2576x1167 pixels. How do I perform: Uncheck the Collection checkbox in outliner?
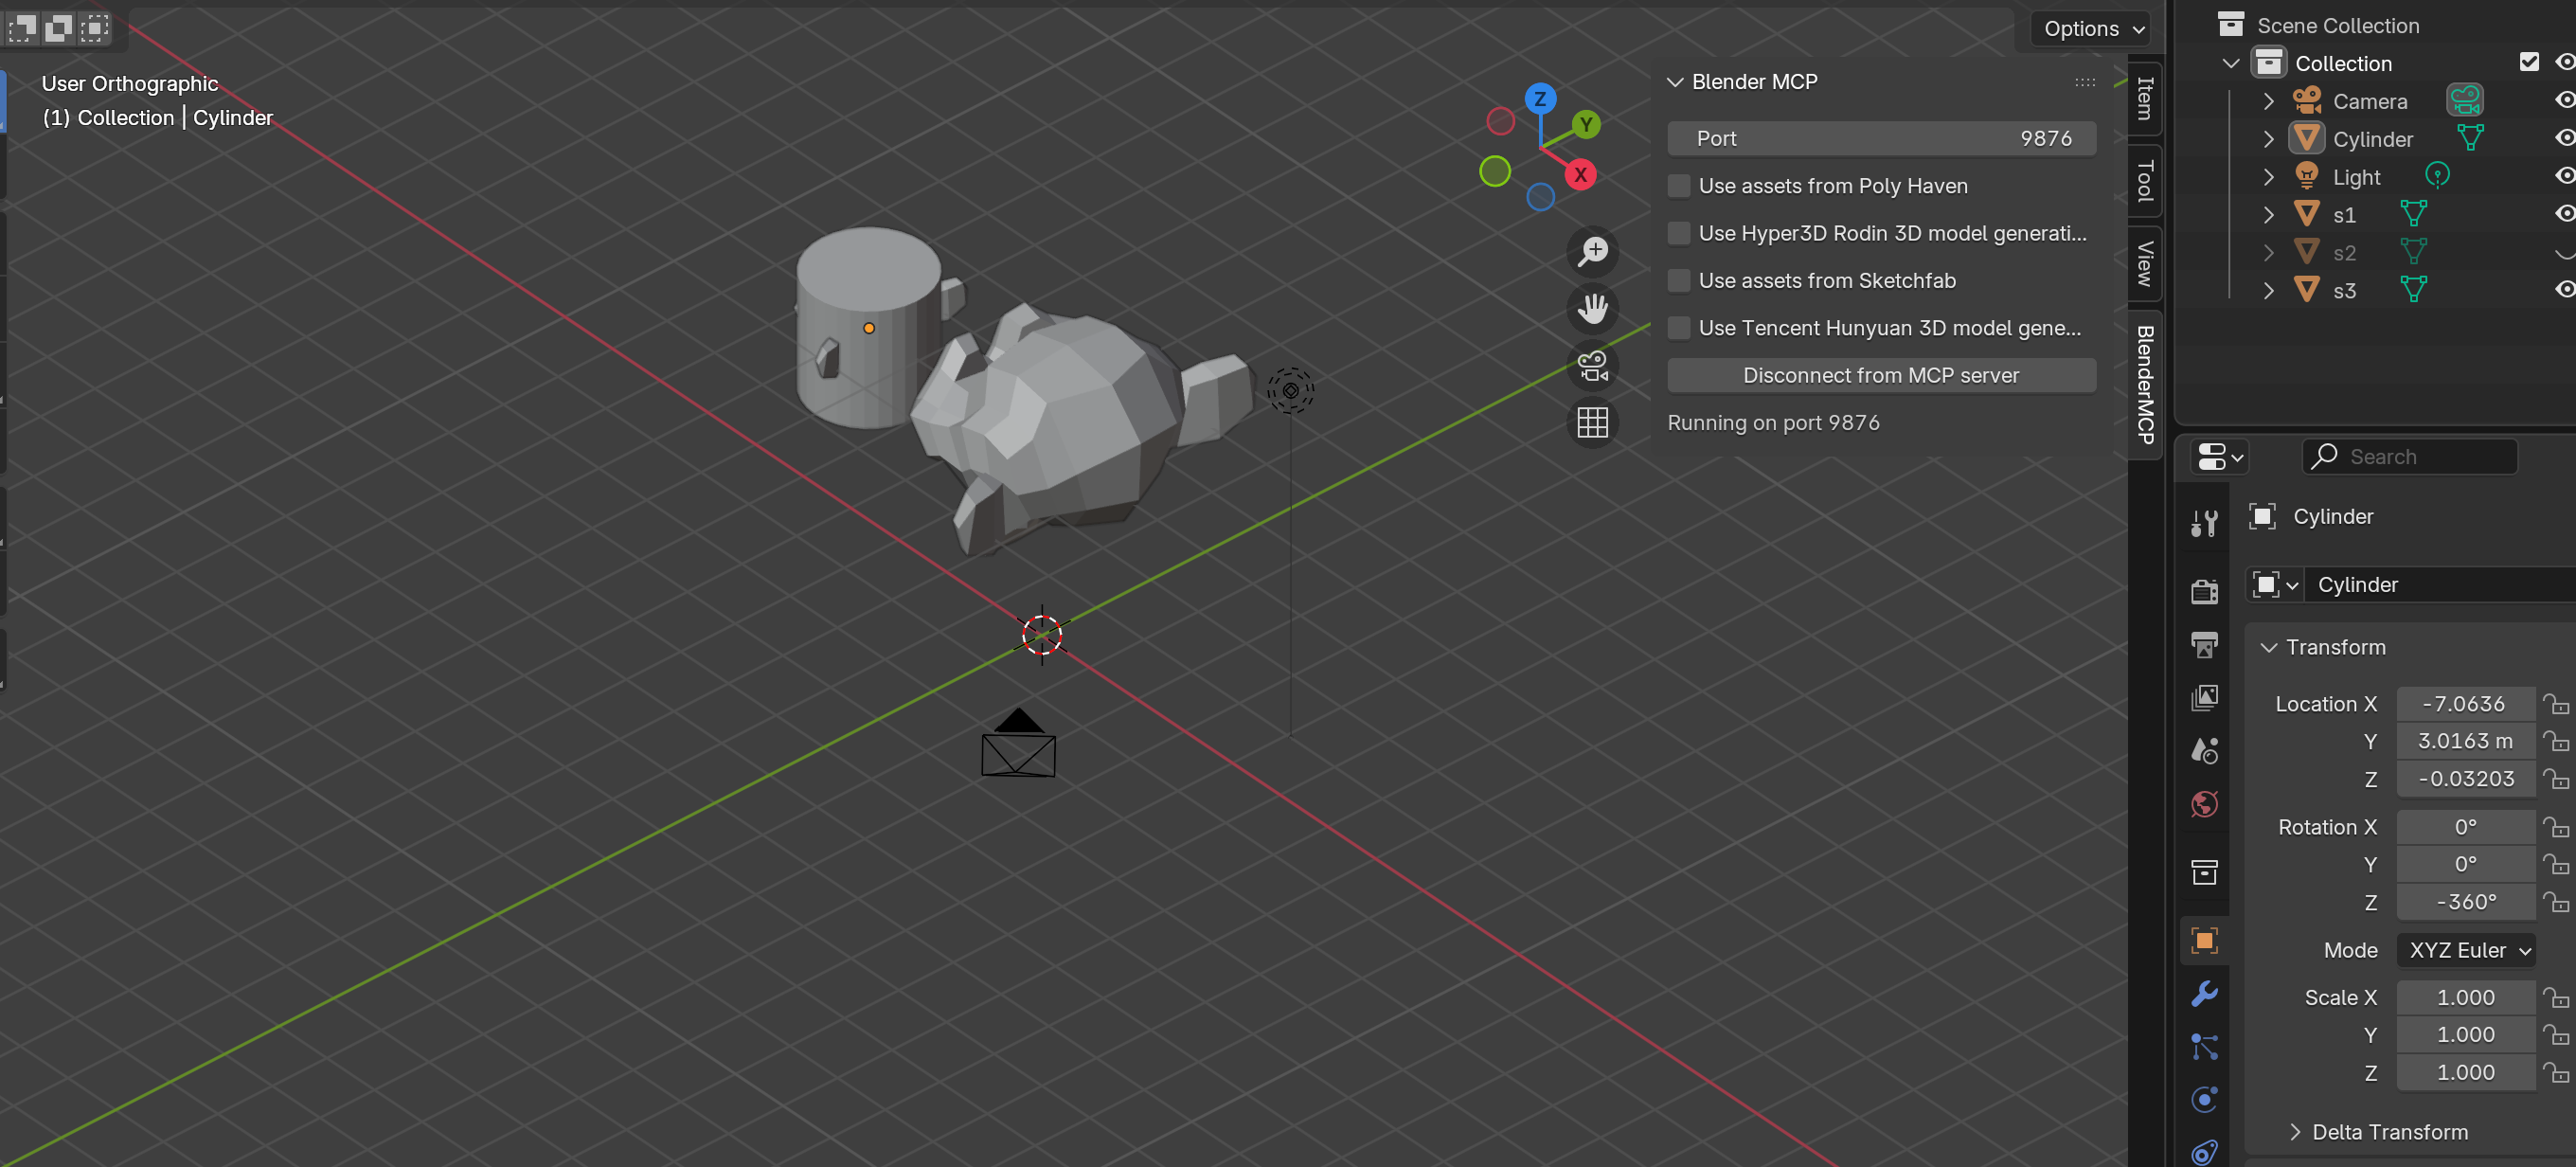click(x=2530, y=62)
